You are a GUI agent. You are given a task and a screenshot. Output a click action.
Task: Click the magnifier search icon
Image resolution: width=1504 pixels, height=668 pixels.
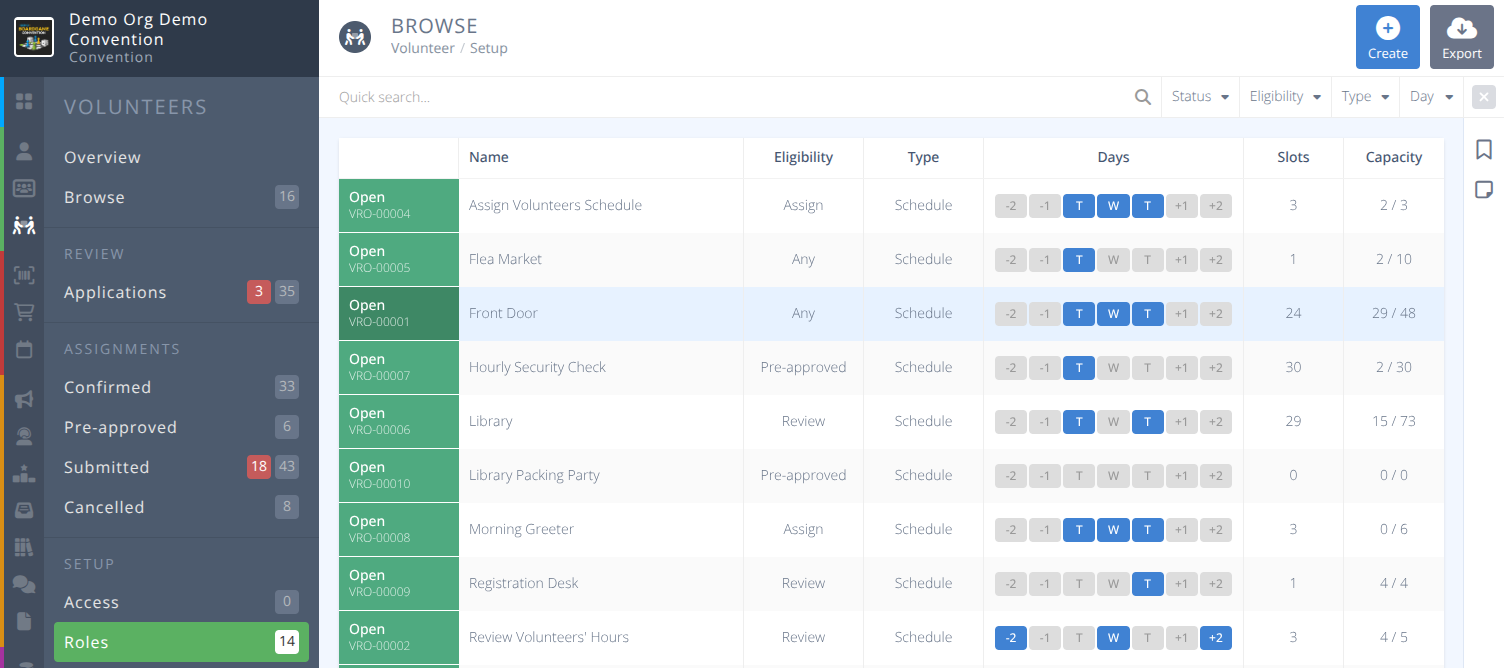coord(1143,97)
